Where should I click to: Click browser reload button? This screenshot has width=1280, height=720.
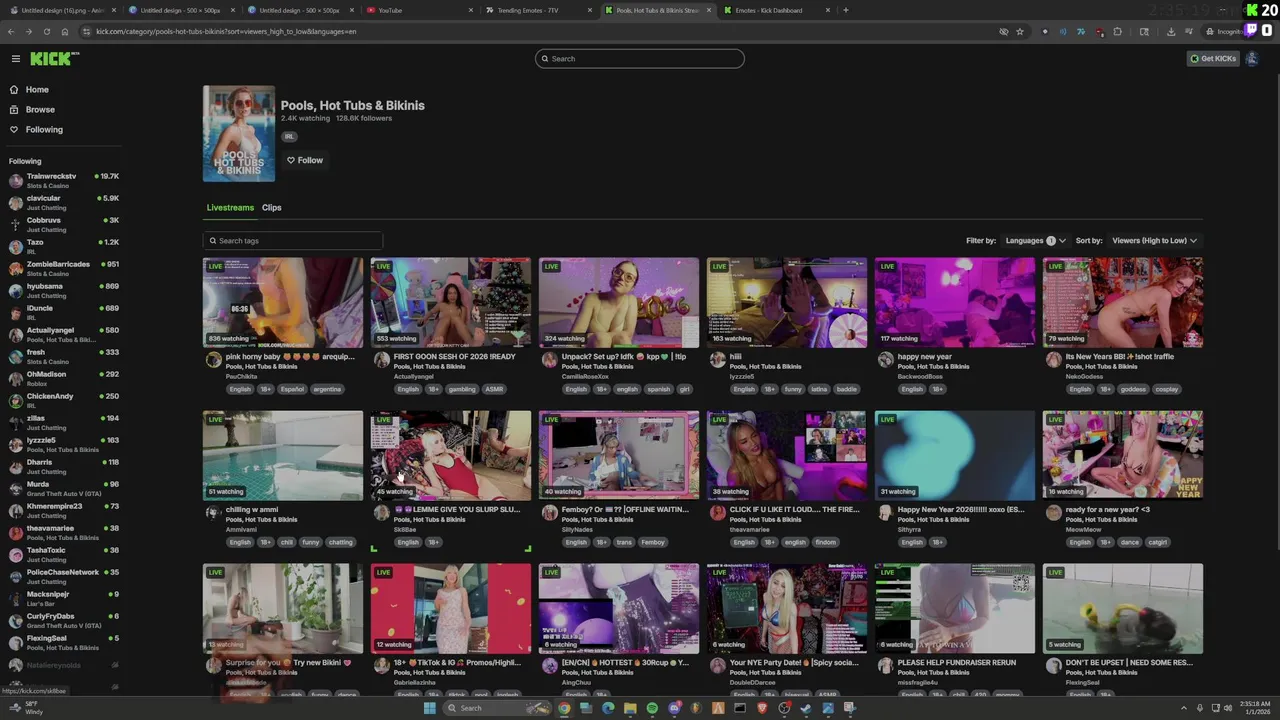pyautogui.click(x=46, y=31)
